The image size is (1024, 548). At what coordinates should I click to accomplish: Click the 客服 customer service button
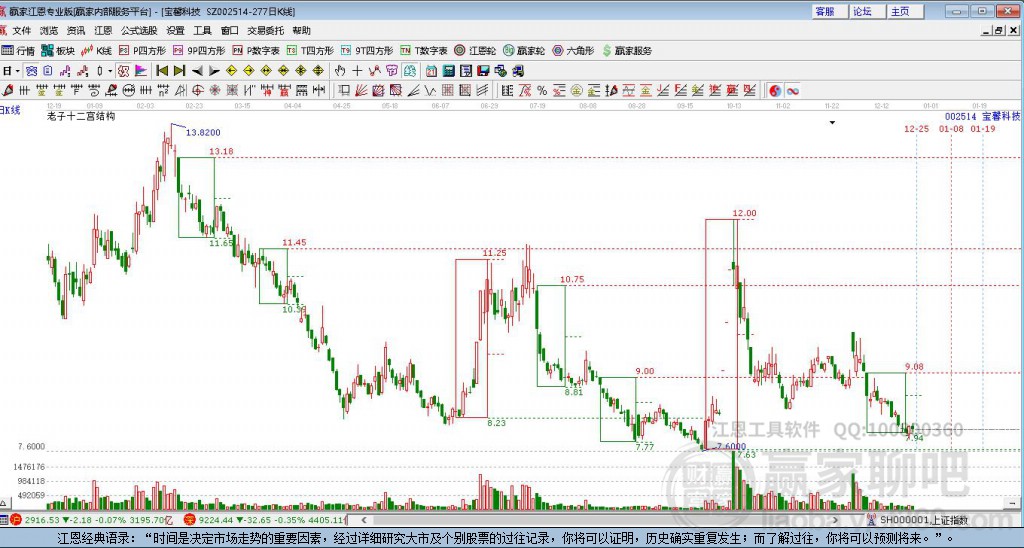coord(824,11)
